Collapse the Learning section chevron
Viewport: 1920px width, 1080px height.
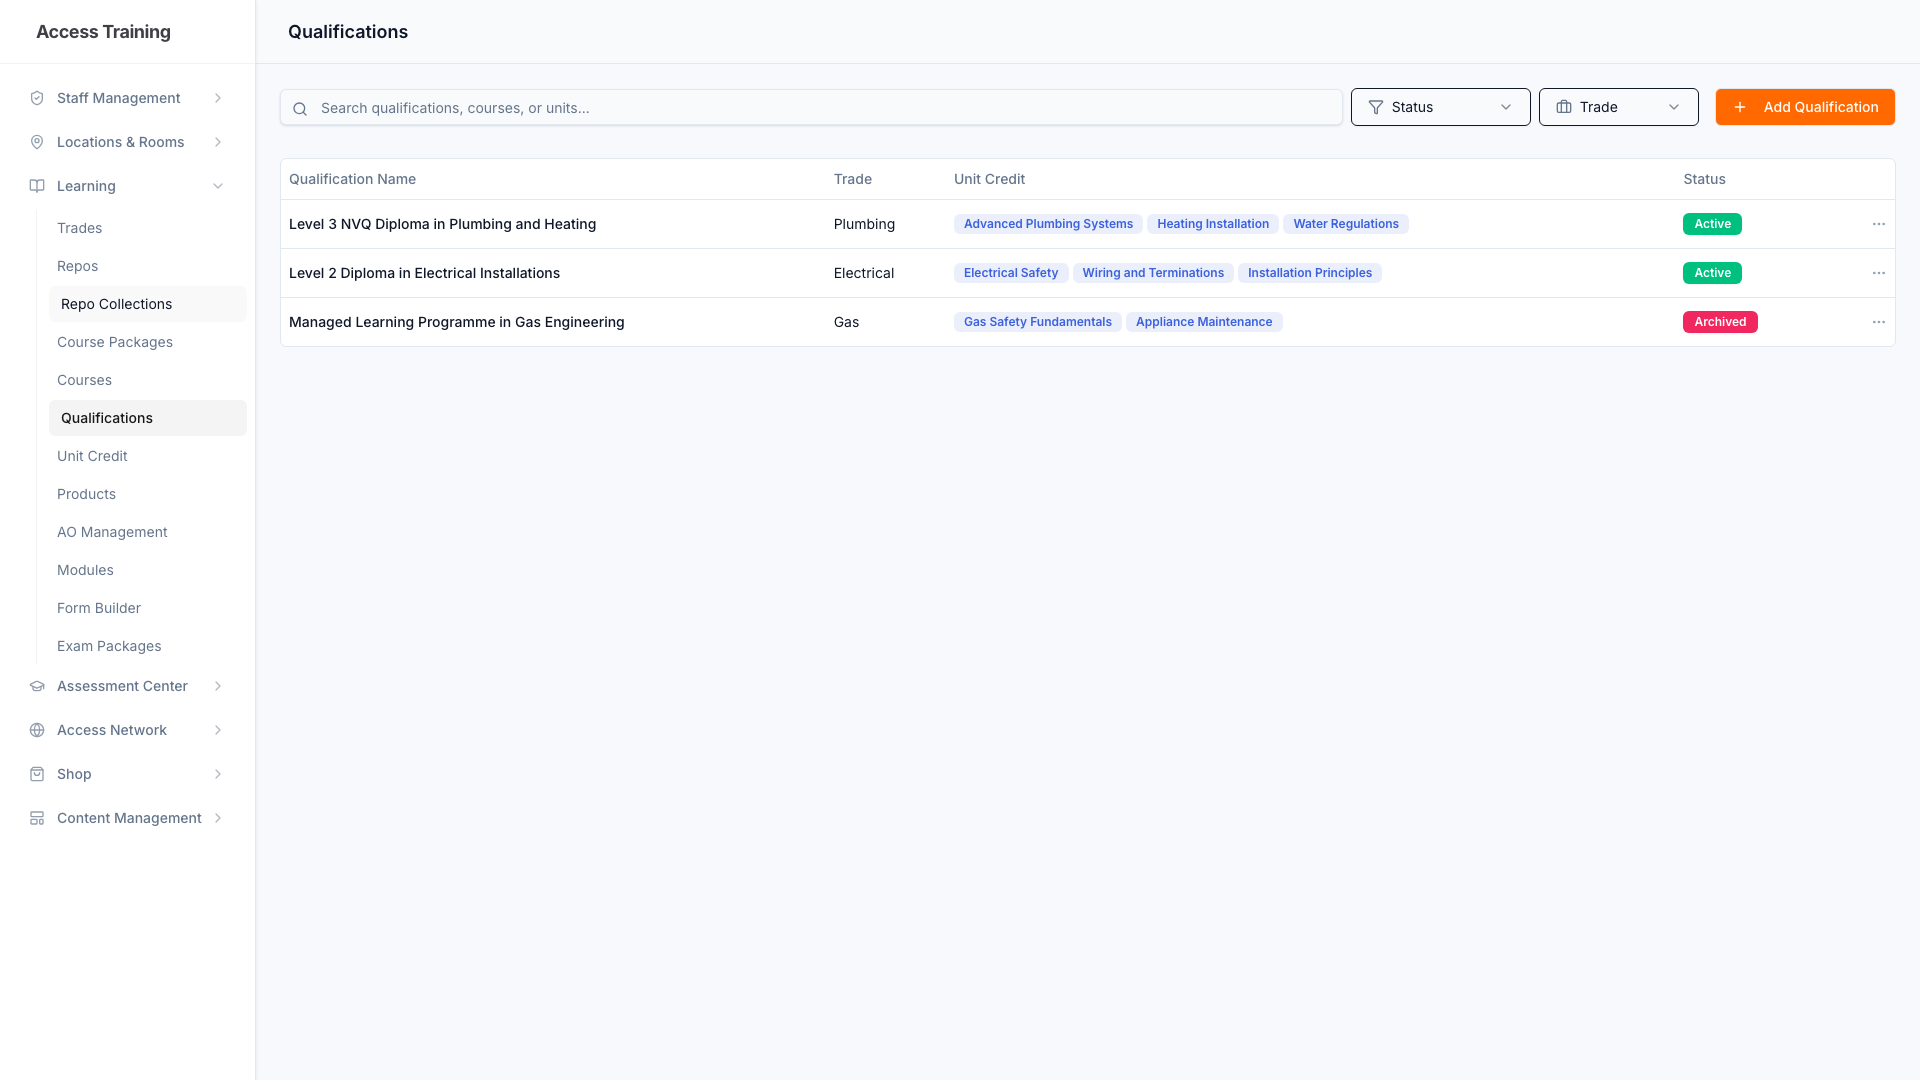pos(218,186)
